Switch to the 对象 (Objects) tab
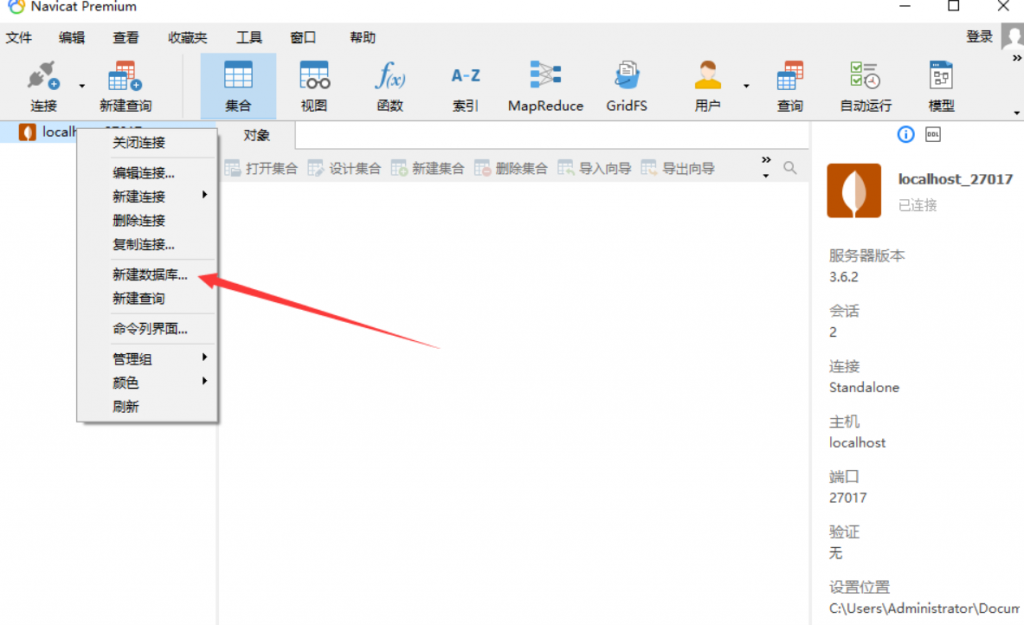This screenshot has height=625, width=1024. 256,136
